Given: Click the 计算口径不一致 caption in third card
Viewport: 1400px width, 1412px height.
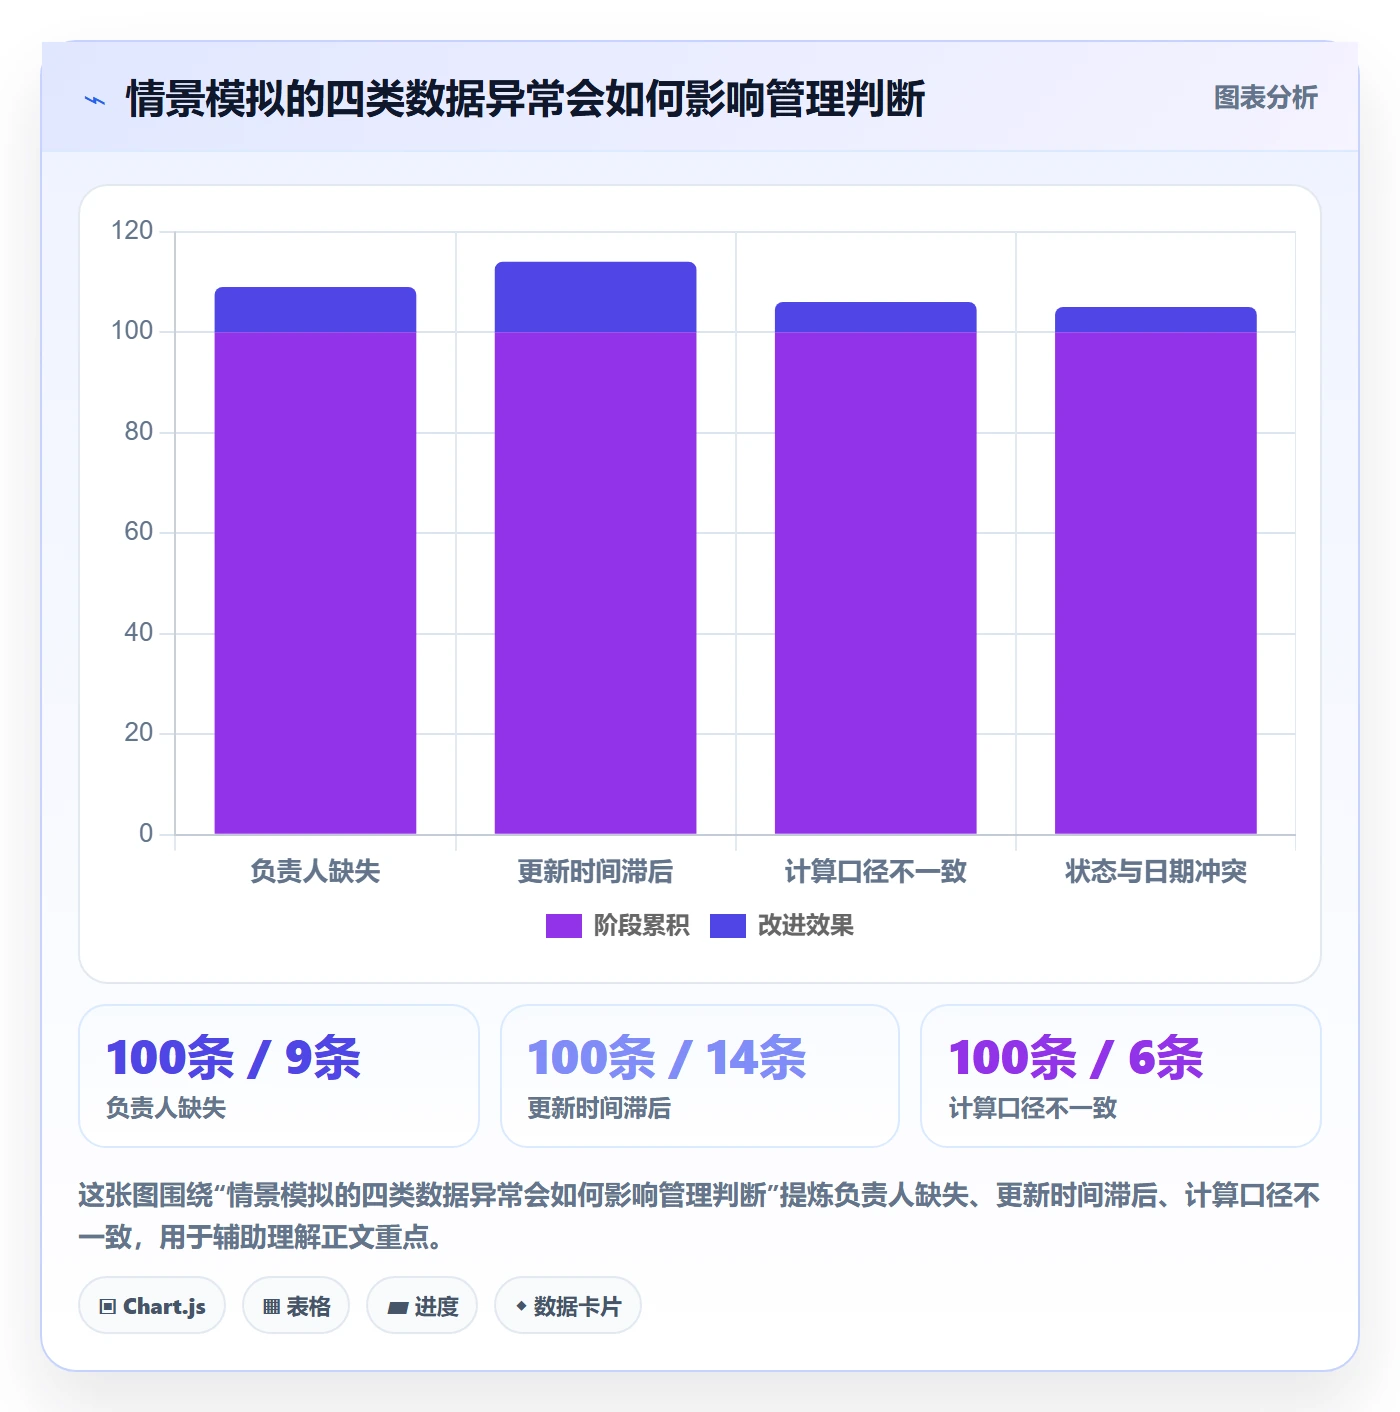Looking at the screenshot, I should [1033, 1108].
